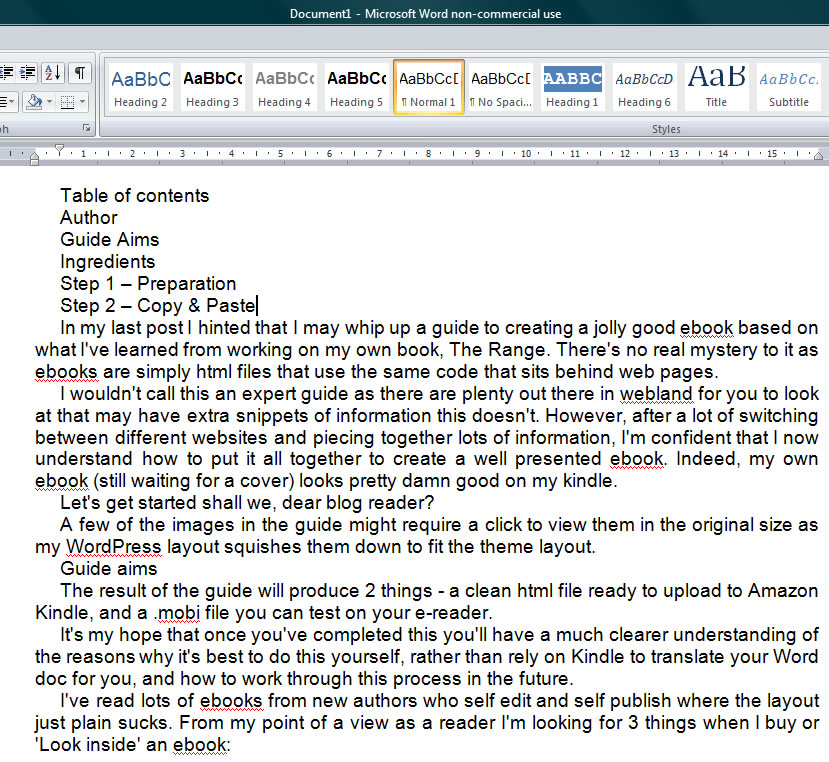This screenshot has height=762, width=829.
Task: Click the Sort A-Z icon
Action: [53, 73]
